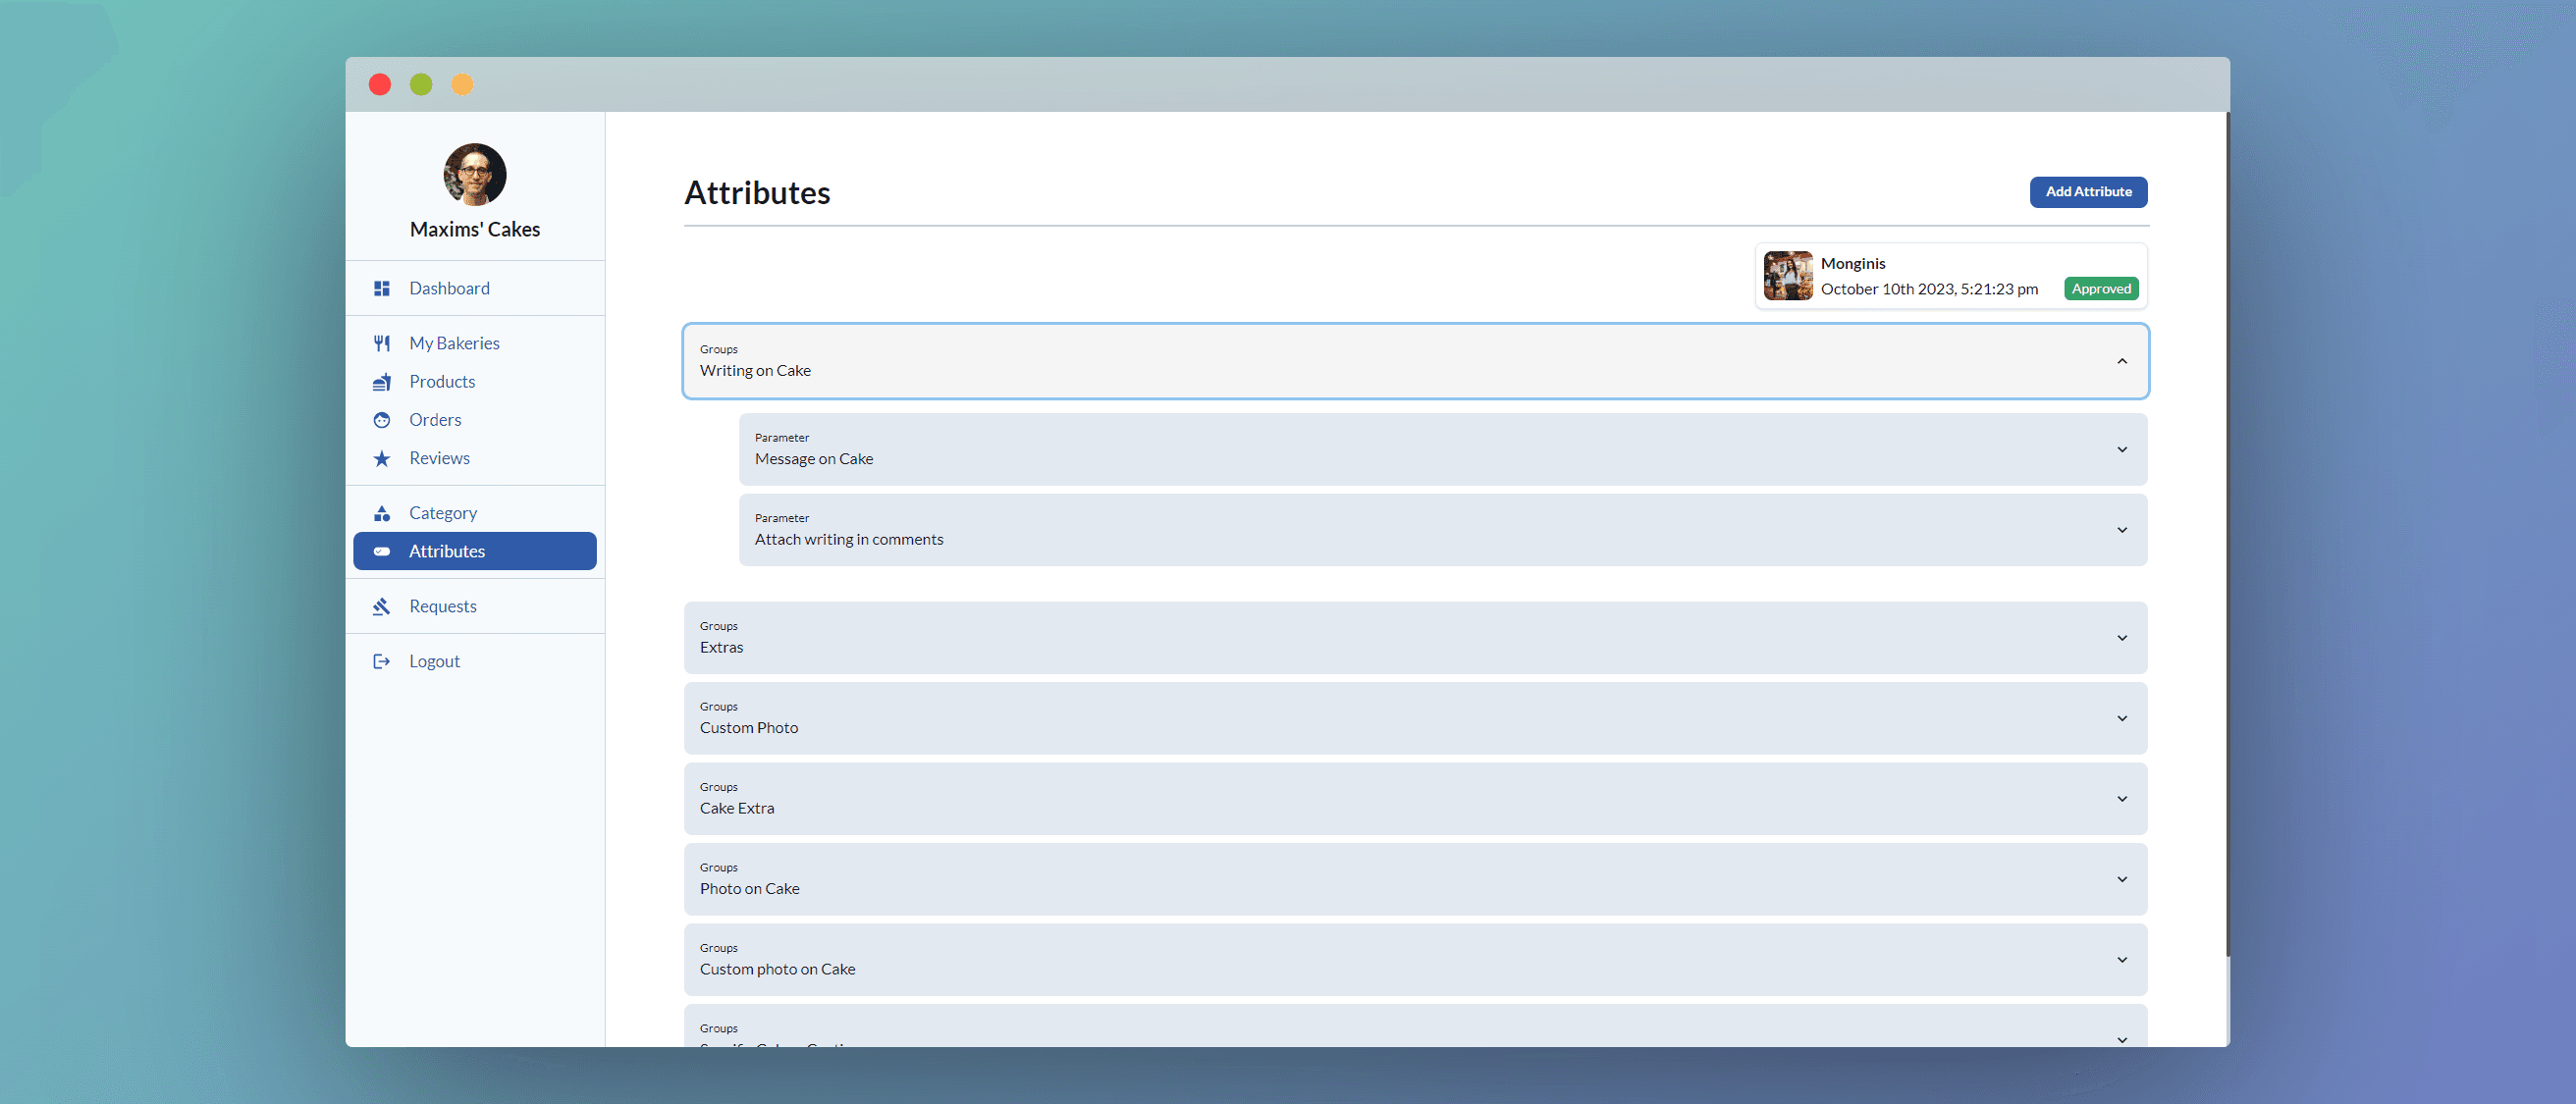Viewport: 2576px width, 1104px height.
Task: Click the Orders face icon
Action: [381, 420]
